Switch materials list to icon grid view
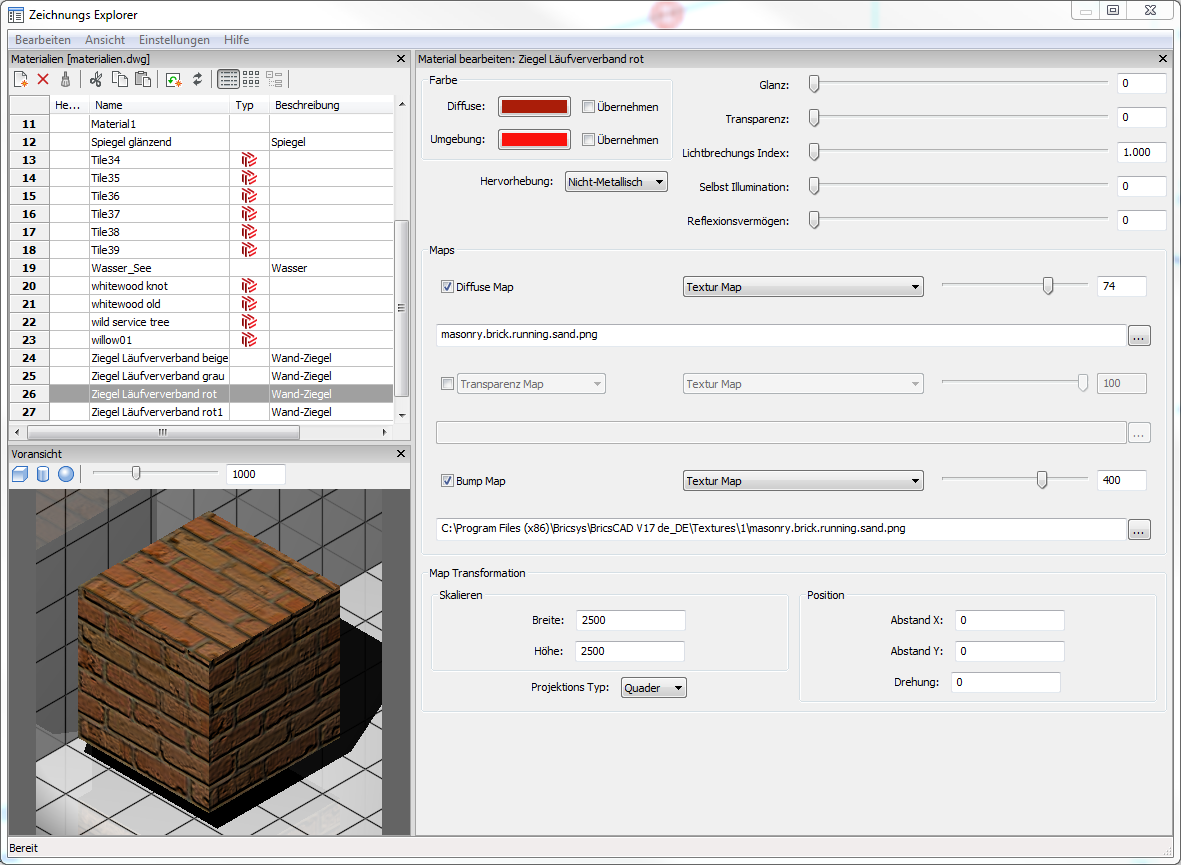 click(x=251, y=79)
